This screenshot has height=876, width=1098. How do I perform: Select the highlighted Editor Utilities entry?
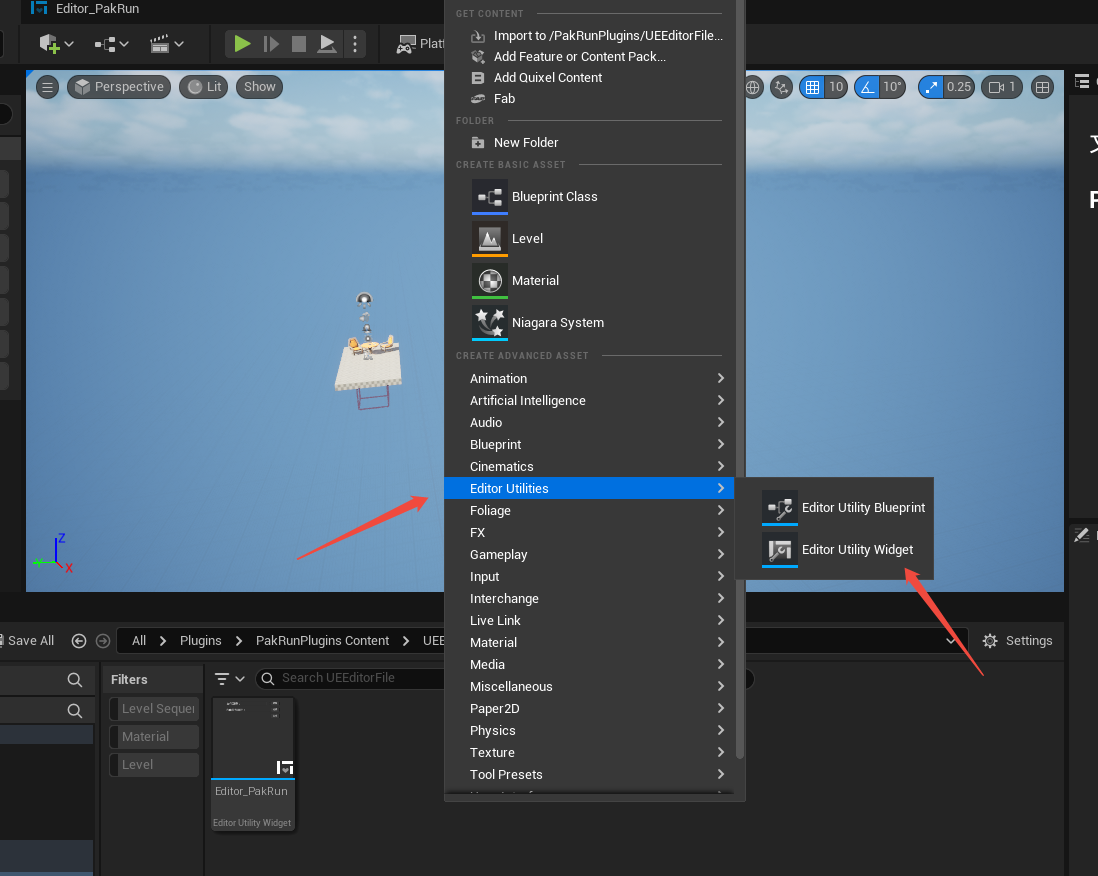point(590,488)
